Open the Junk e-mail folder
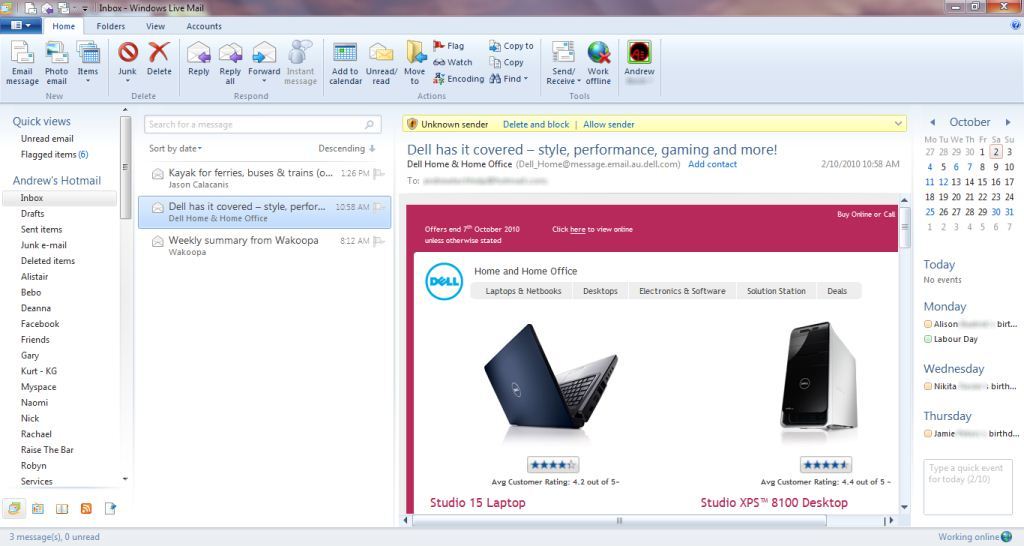The width and height of the screenshot is (1024, 546). [x=44, y=245]
